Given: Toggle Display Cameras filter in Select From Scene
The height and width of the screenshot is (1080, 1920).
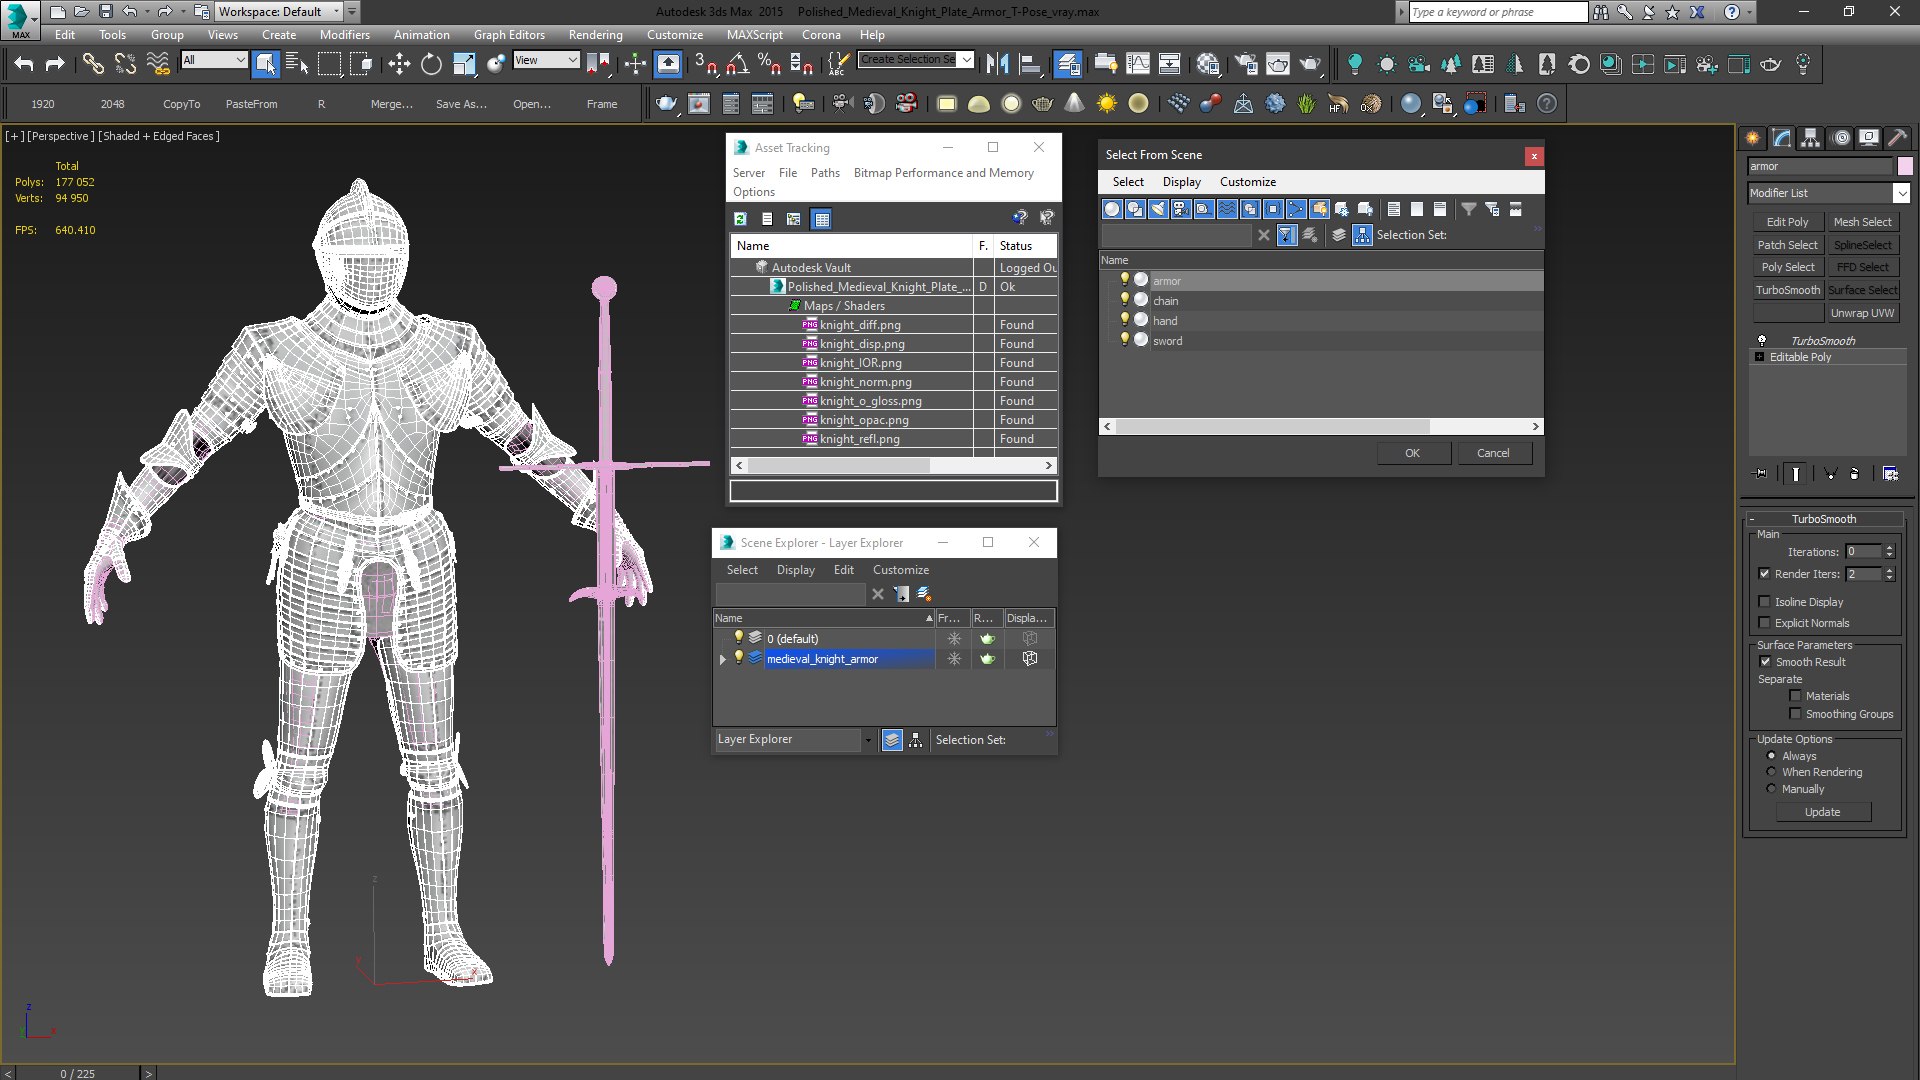Looking at the screenshot, I should (x=1180, y=209).
